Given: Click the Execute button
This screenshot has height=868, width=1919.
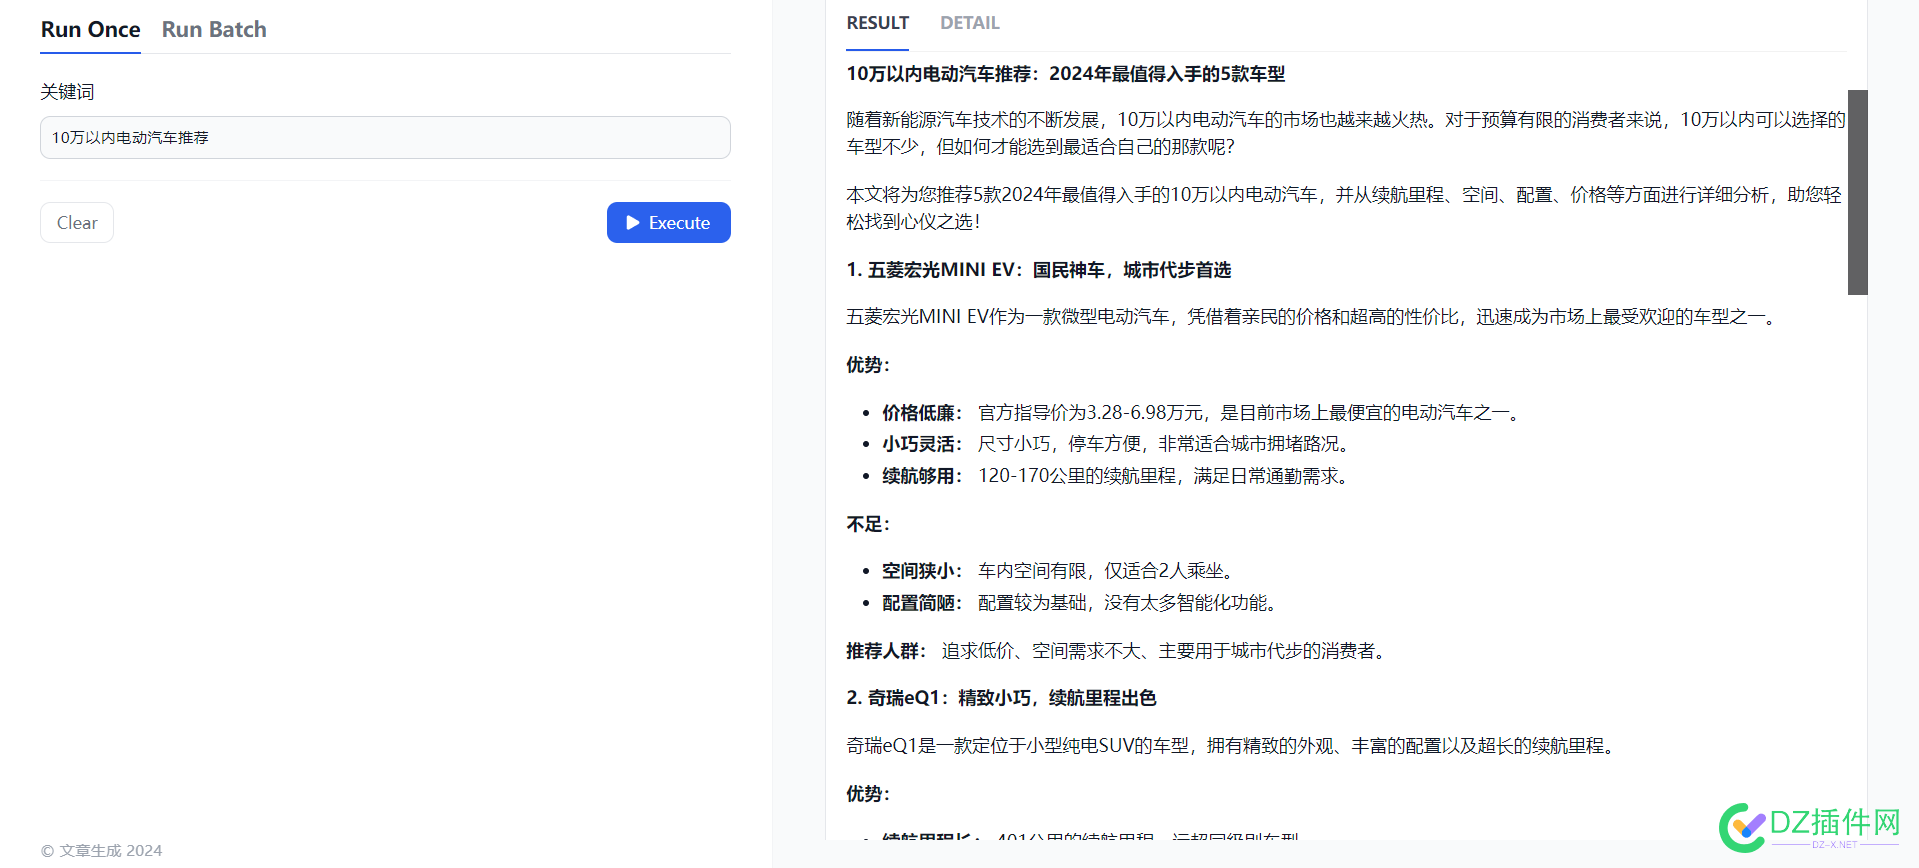Looking at the screenshot, I should [x=668, y=222].
